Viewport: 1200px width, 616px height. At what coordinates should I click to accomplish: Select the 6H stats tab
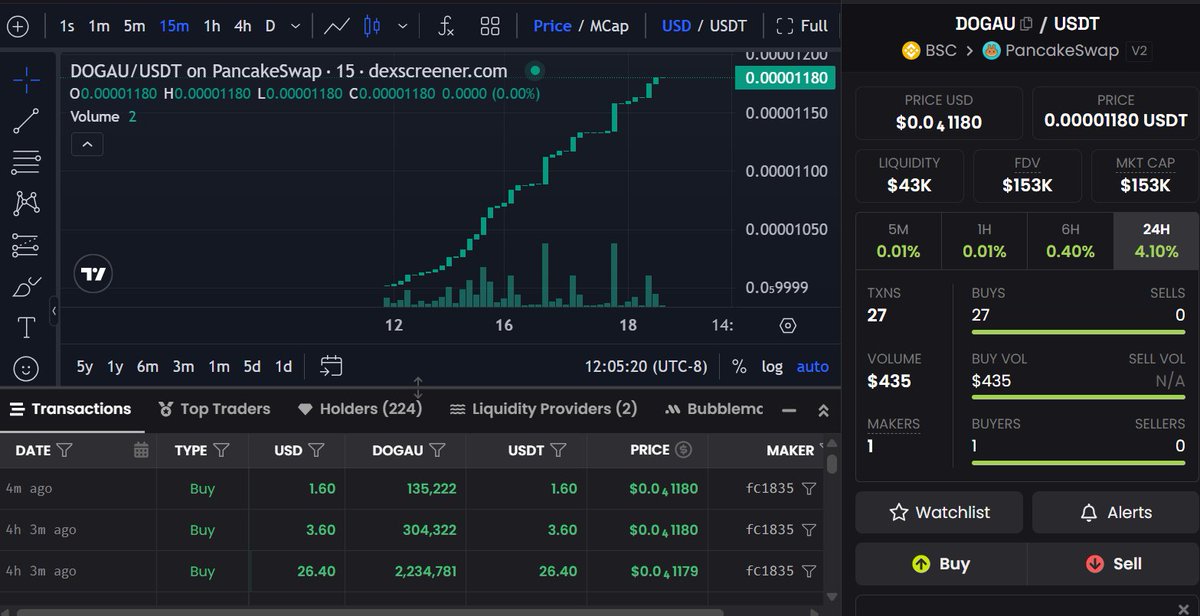1070,240
